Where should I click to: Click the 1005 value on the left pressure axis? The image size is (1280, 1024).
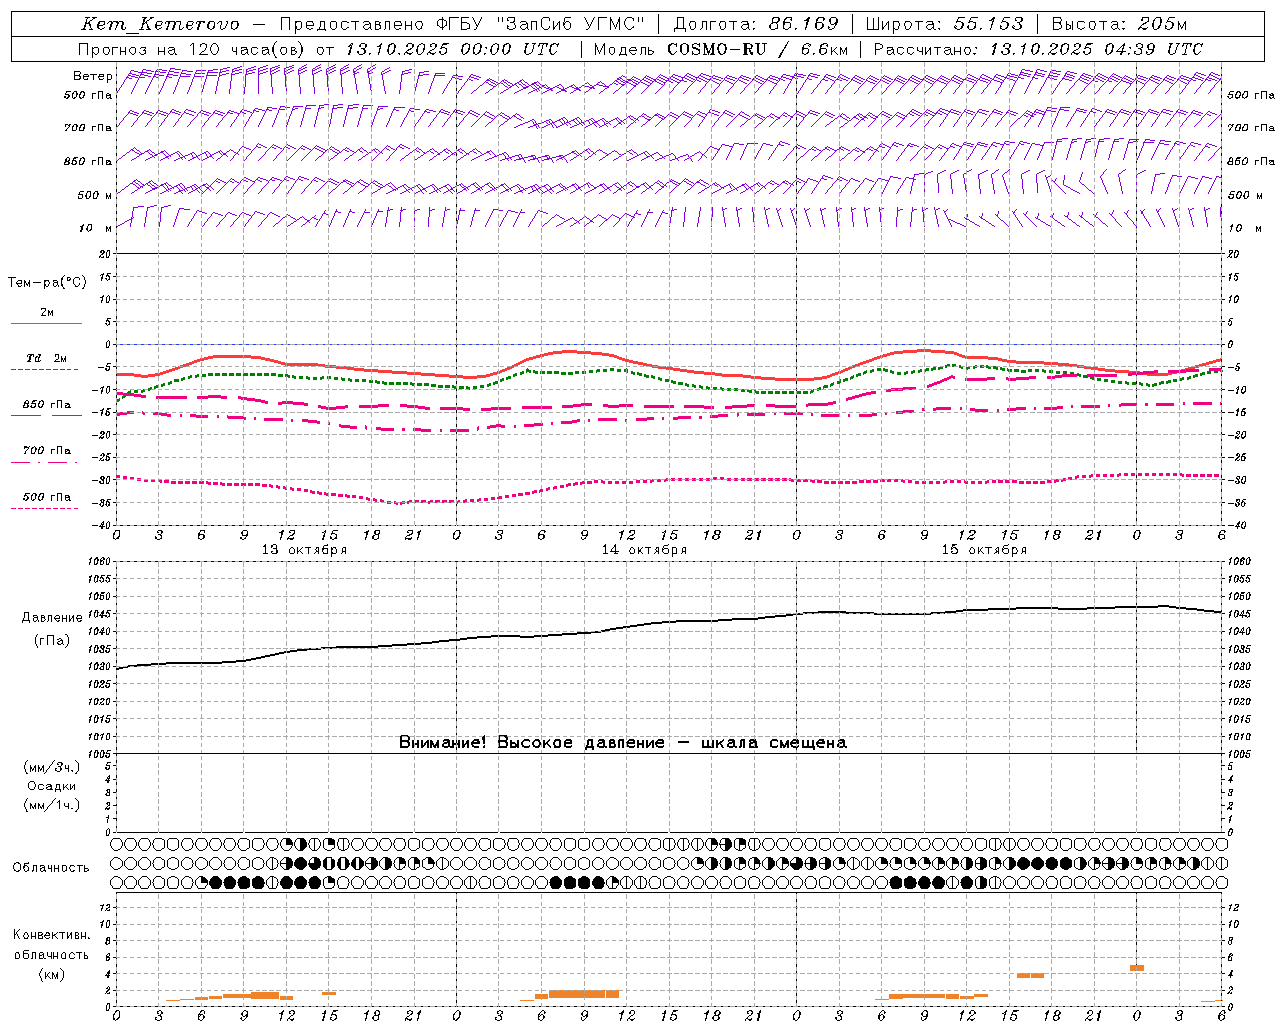point(98,754)
